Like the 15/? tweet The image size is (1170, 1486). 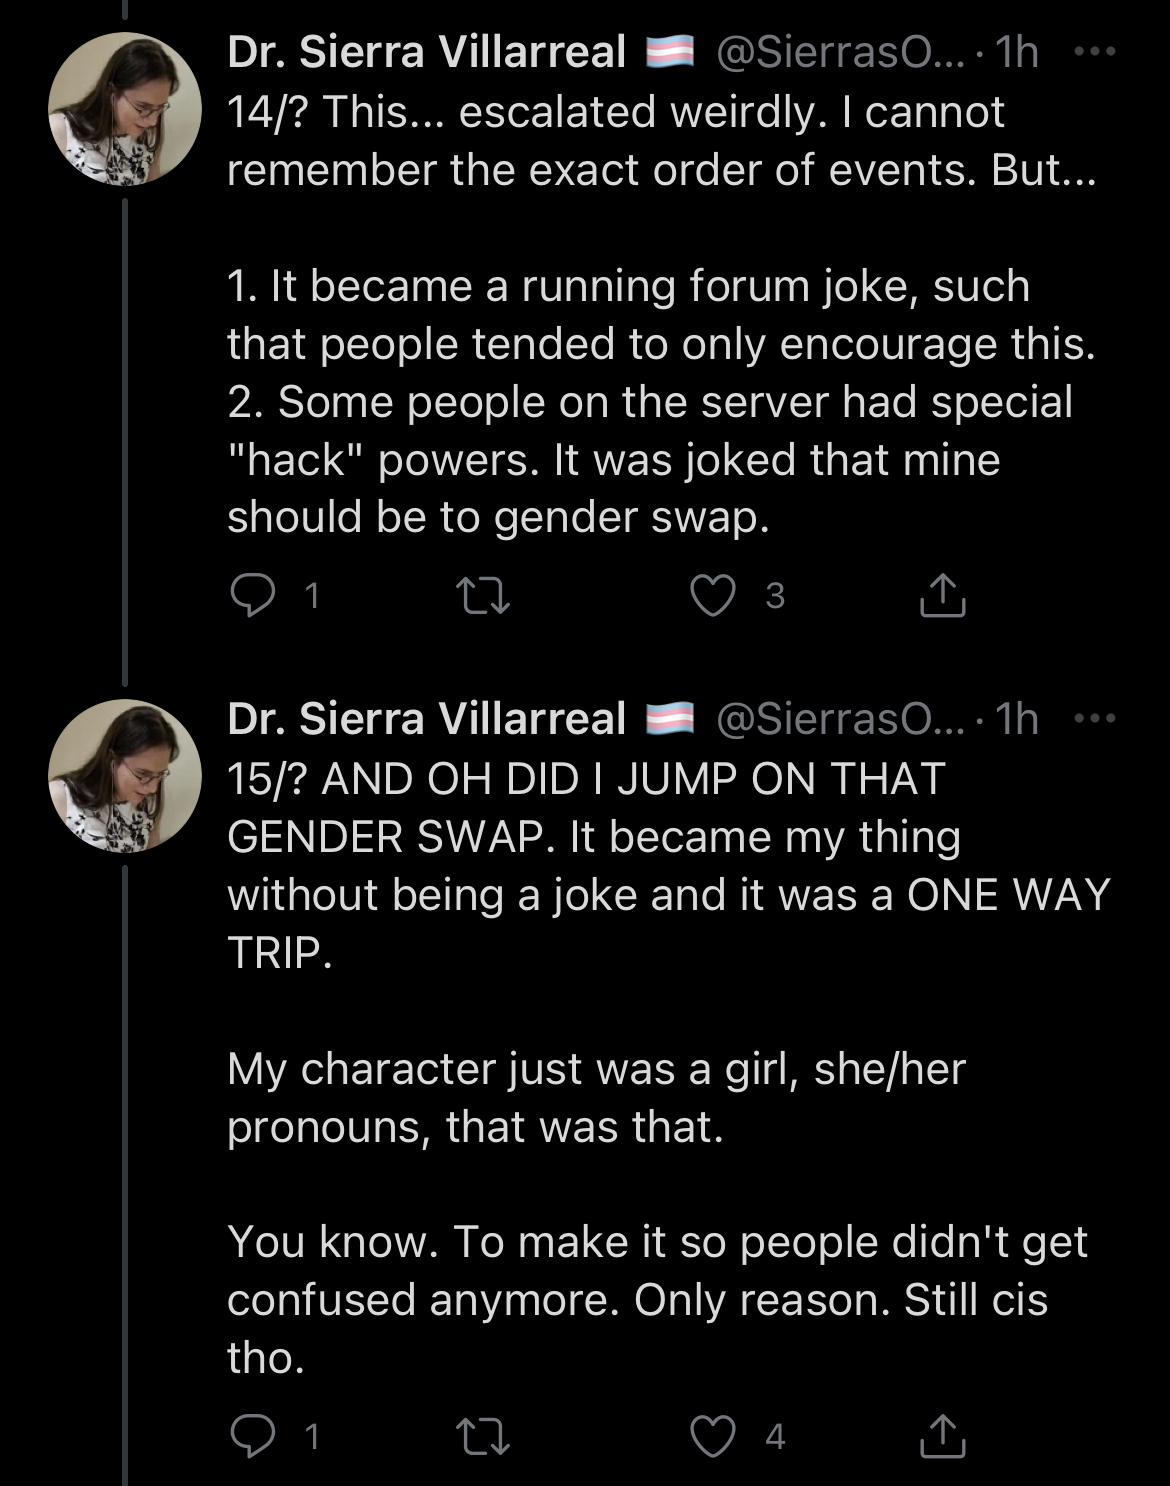(713, 1437)
